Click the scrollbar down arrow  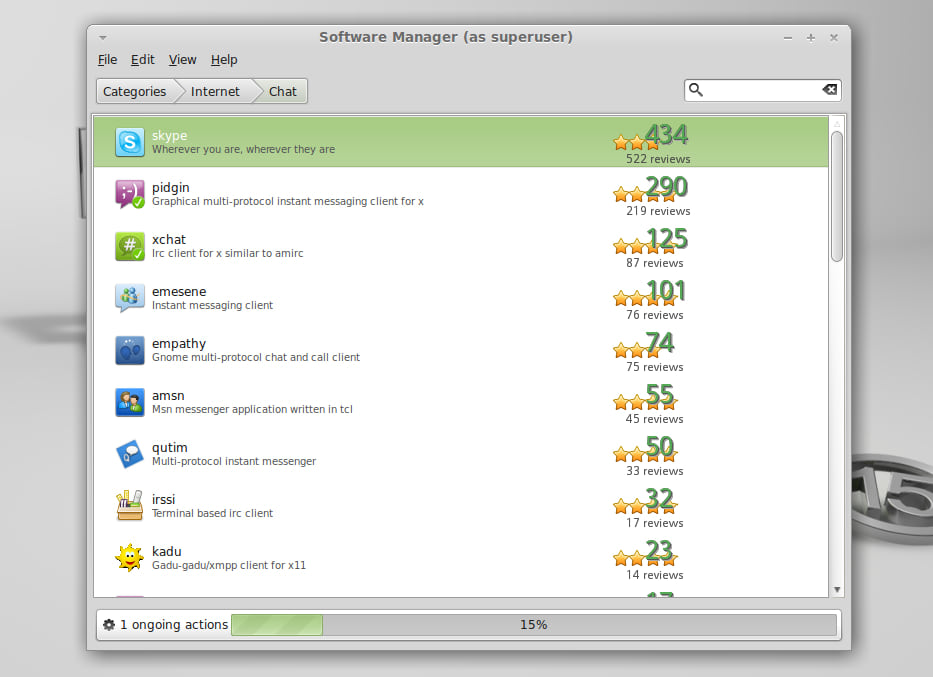pyautogui.click(x=837, y=590)
